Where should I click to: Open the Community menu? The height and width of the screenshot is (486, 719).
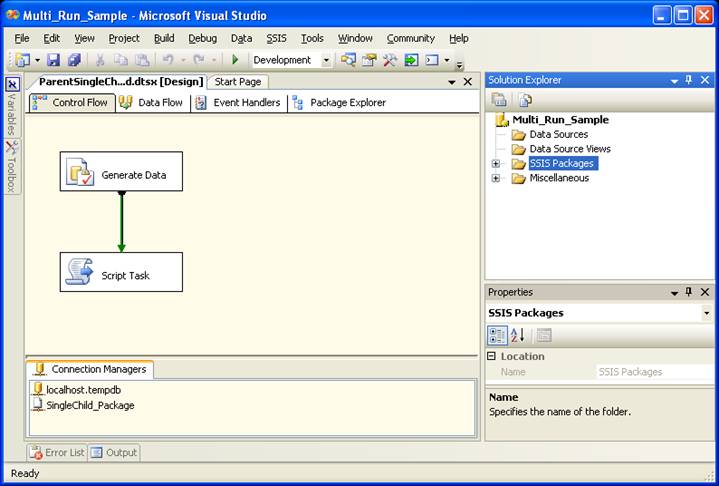click(410, 39)
